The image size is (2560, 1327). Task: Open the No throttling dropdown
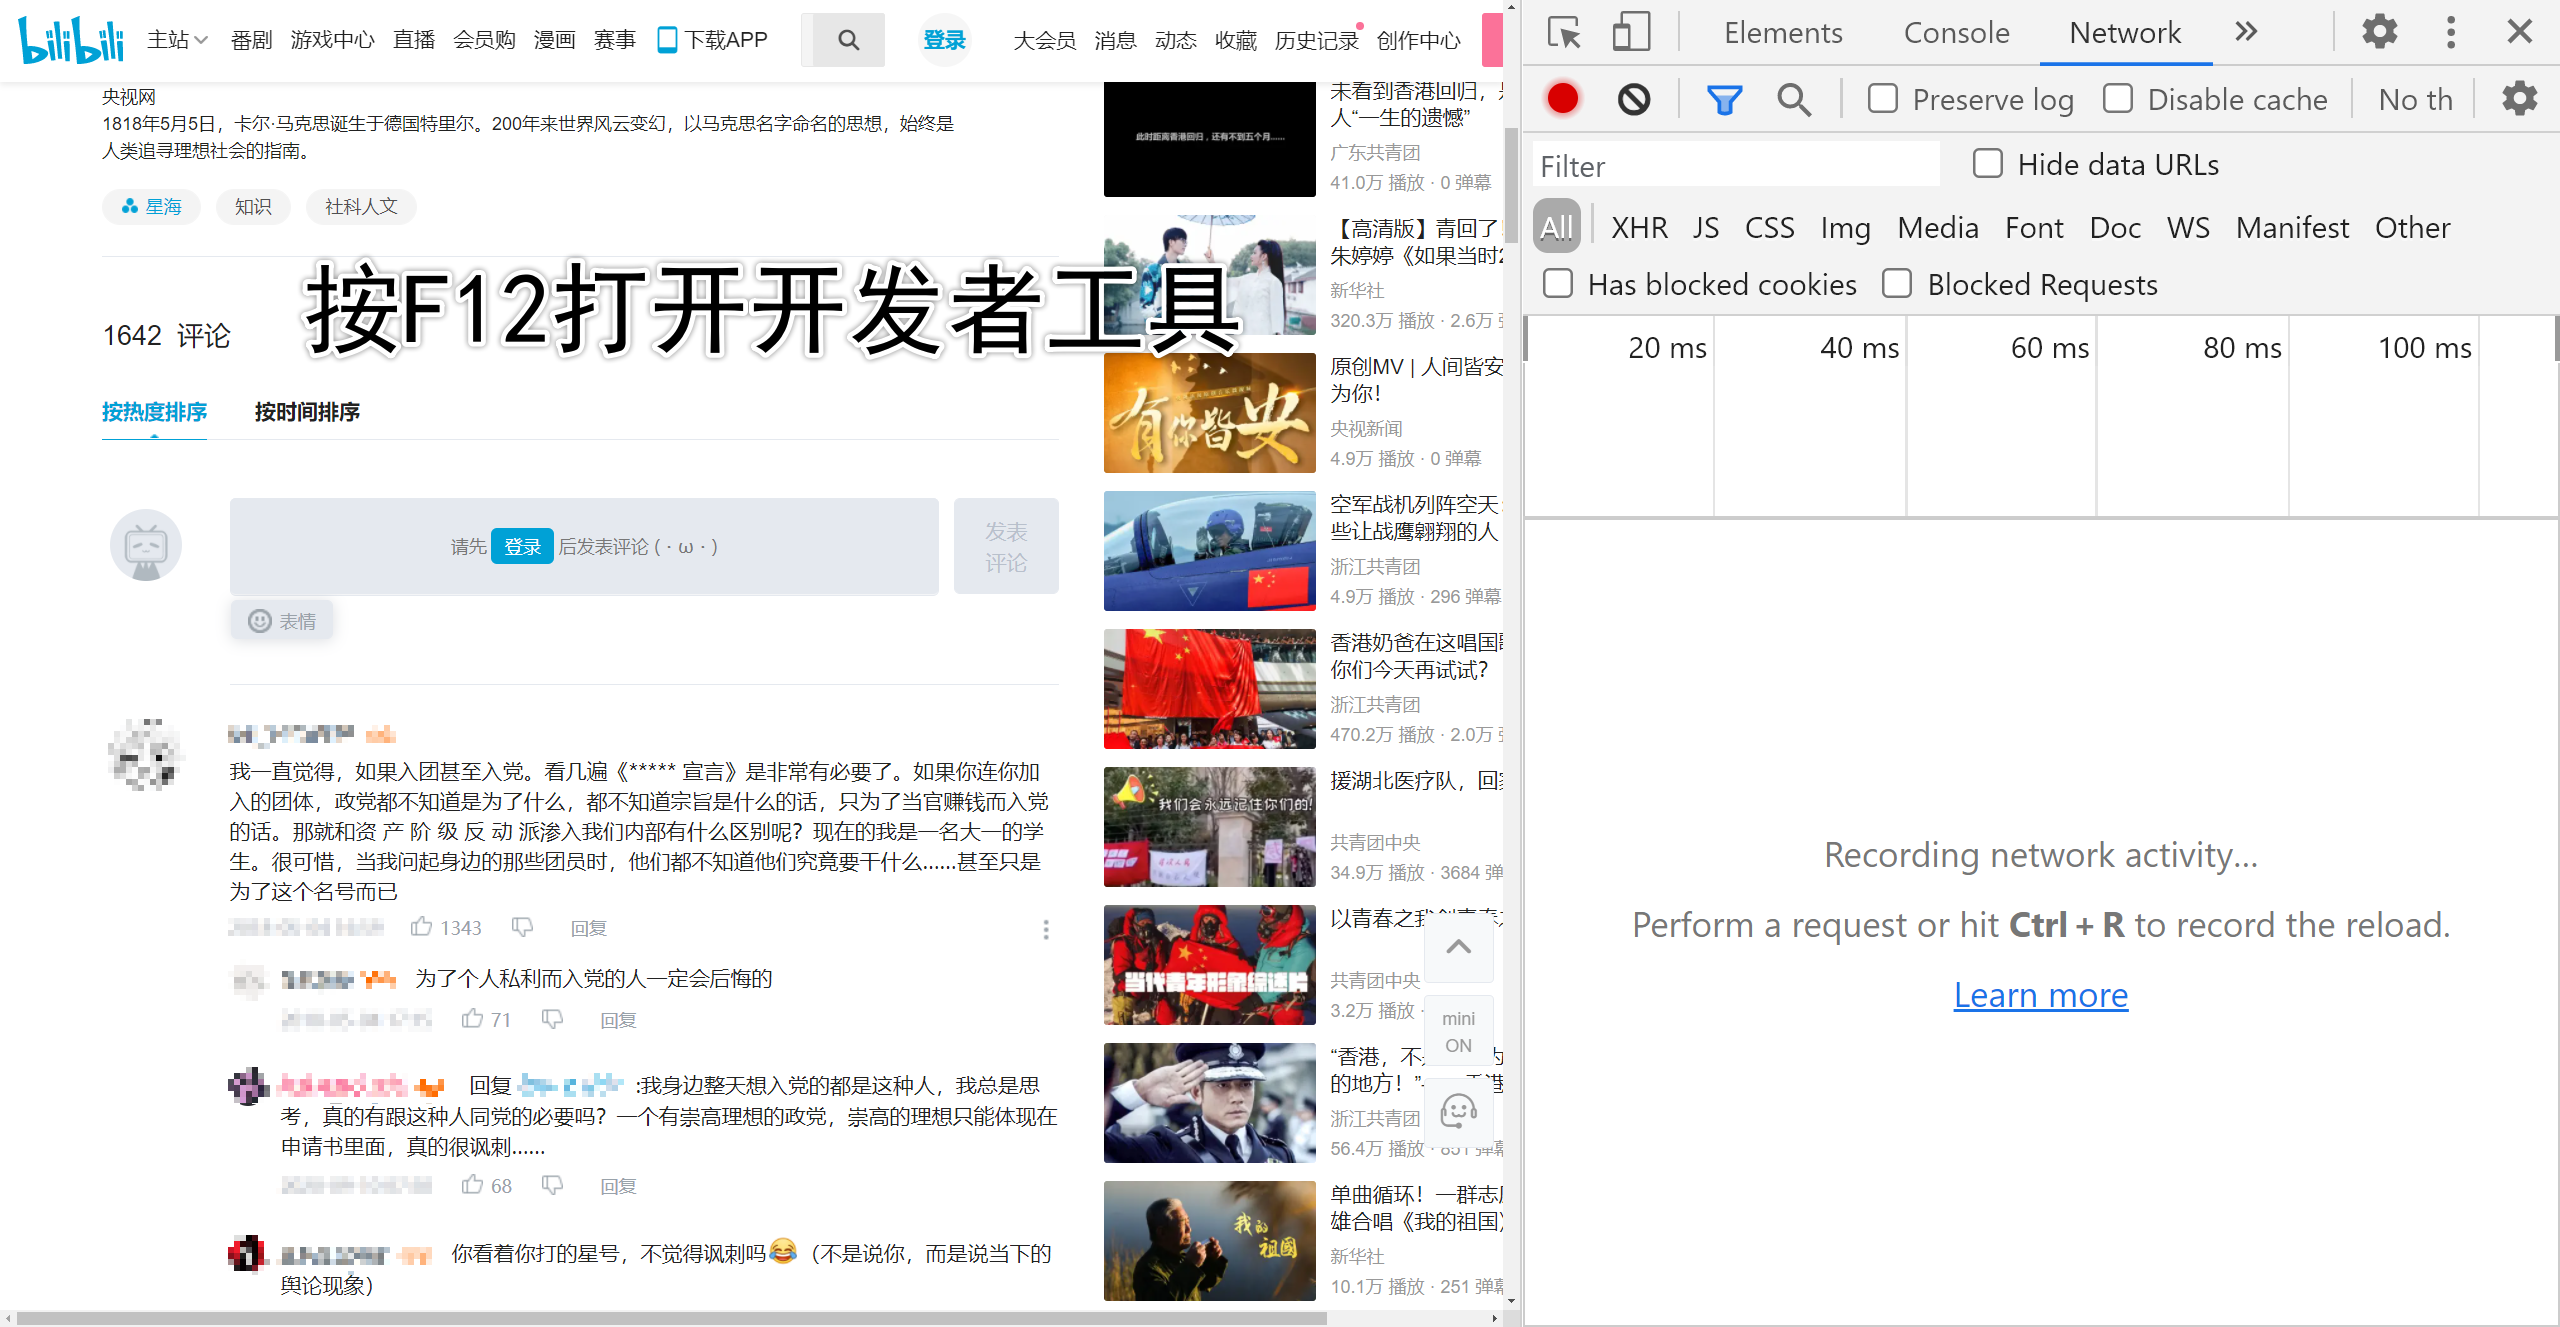pos(2414,99)
